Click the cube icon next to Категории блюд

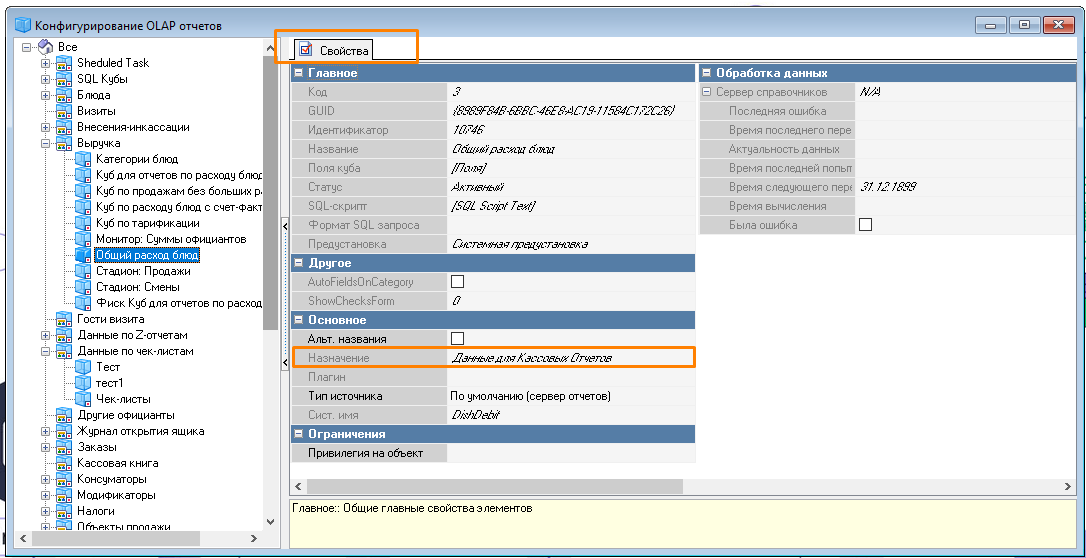coord(83,159)
